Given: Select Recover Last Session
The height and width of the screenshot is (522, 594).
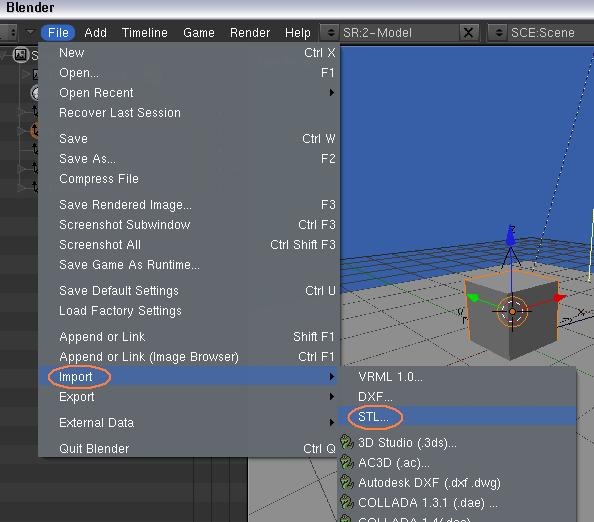Looking at the screenshot, I should (189, 113).
